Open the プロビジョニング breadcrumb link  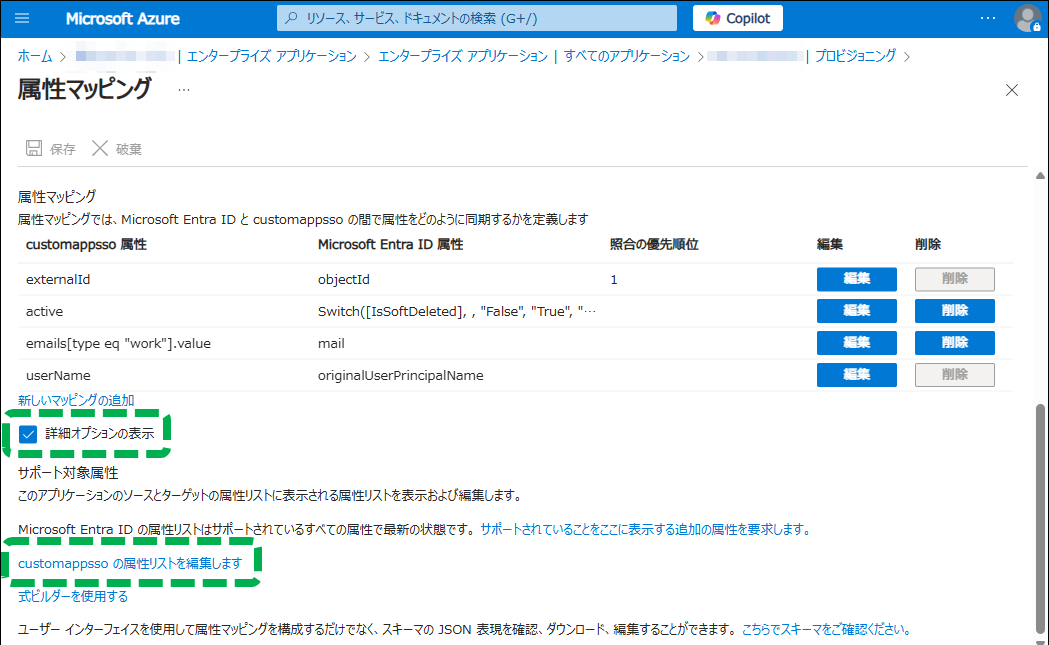[855, 56]
